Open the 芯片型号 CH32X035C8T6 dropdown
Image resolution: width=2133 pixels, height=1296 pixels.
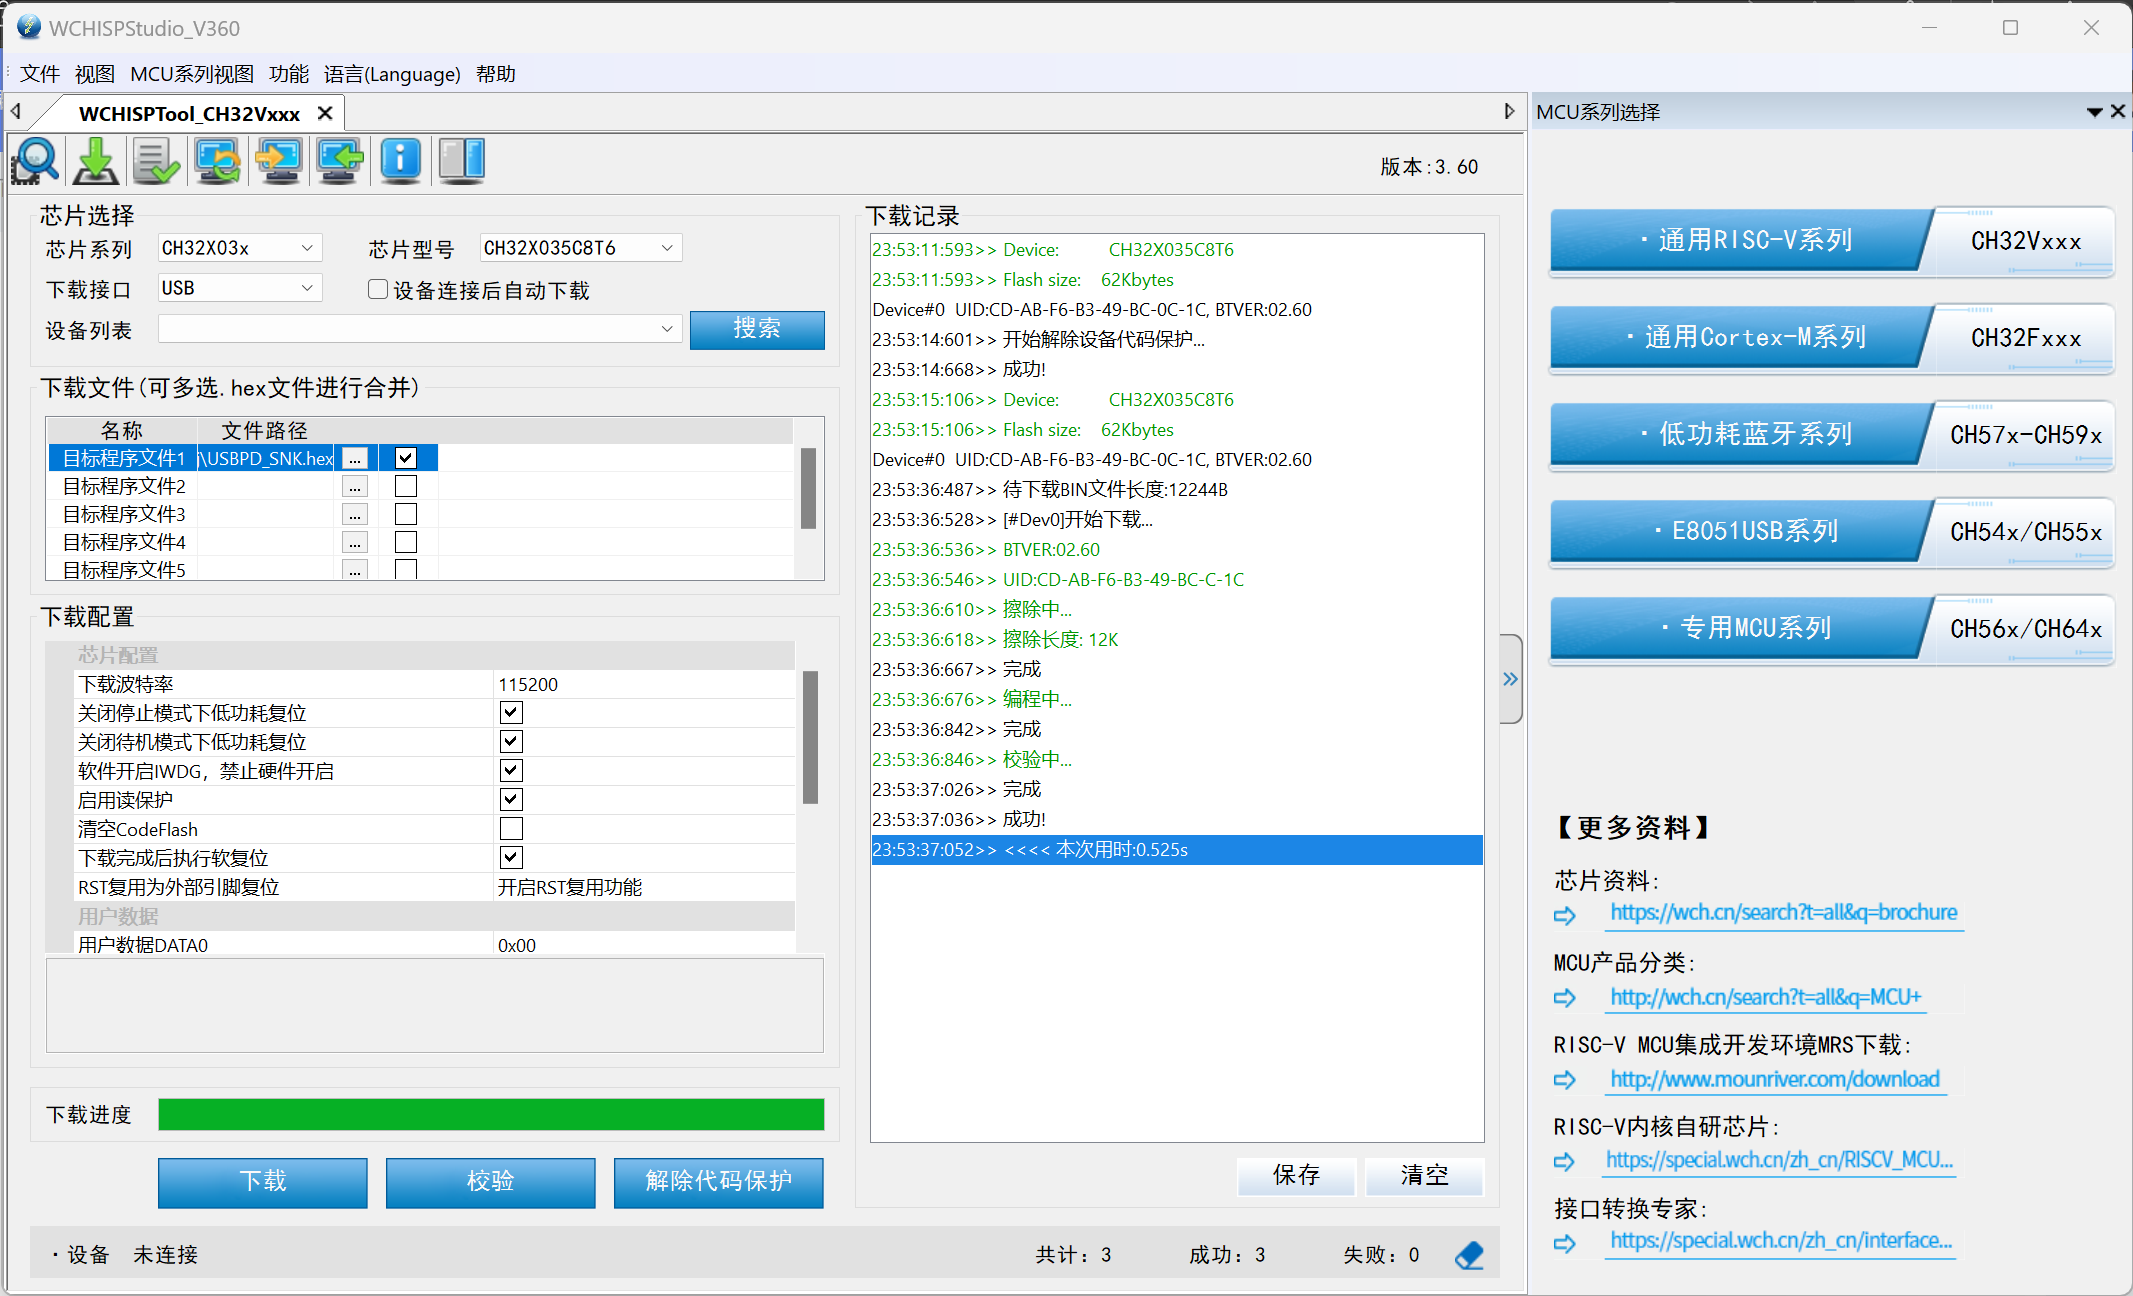(x=581, y=248)
